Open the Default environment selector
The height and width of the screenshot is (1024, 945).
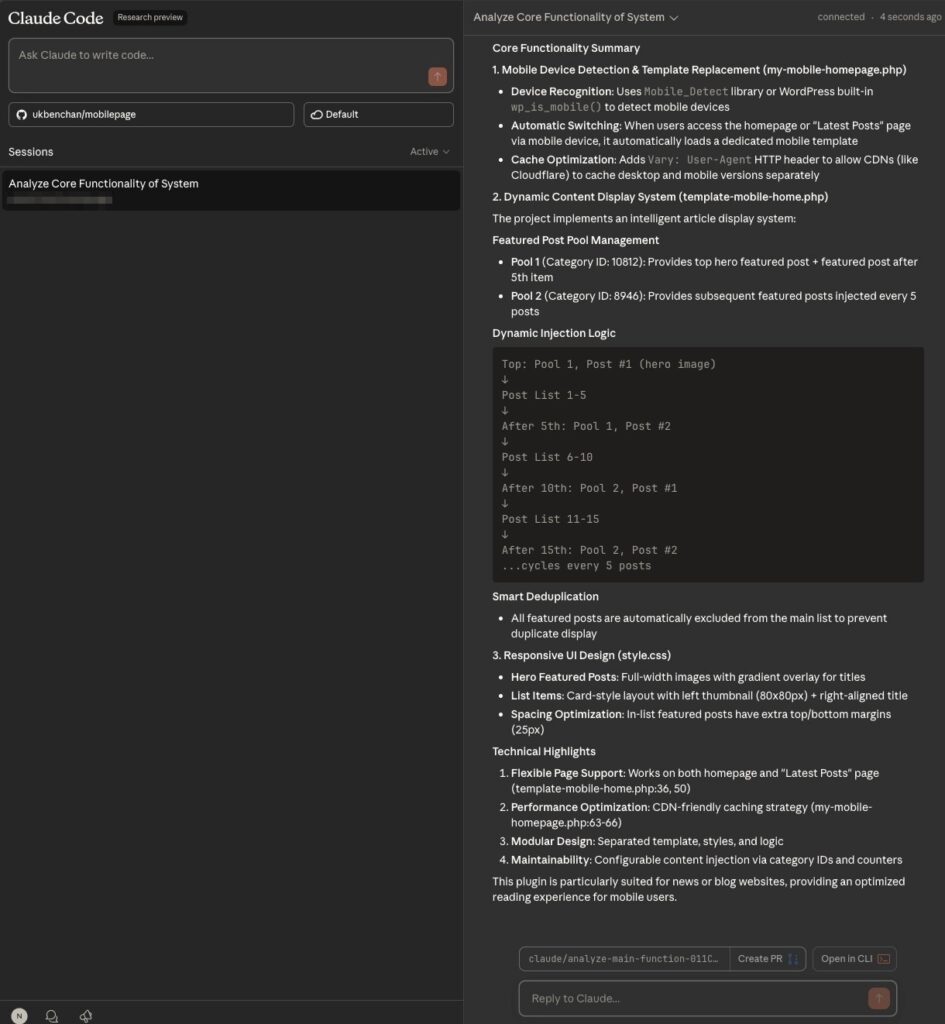pyautogui.click(x=378, y=115)
